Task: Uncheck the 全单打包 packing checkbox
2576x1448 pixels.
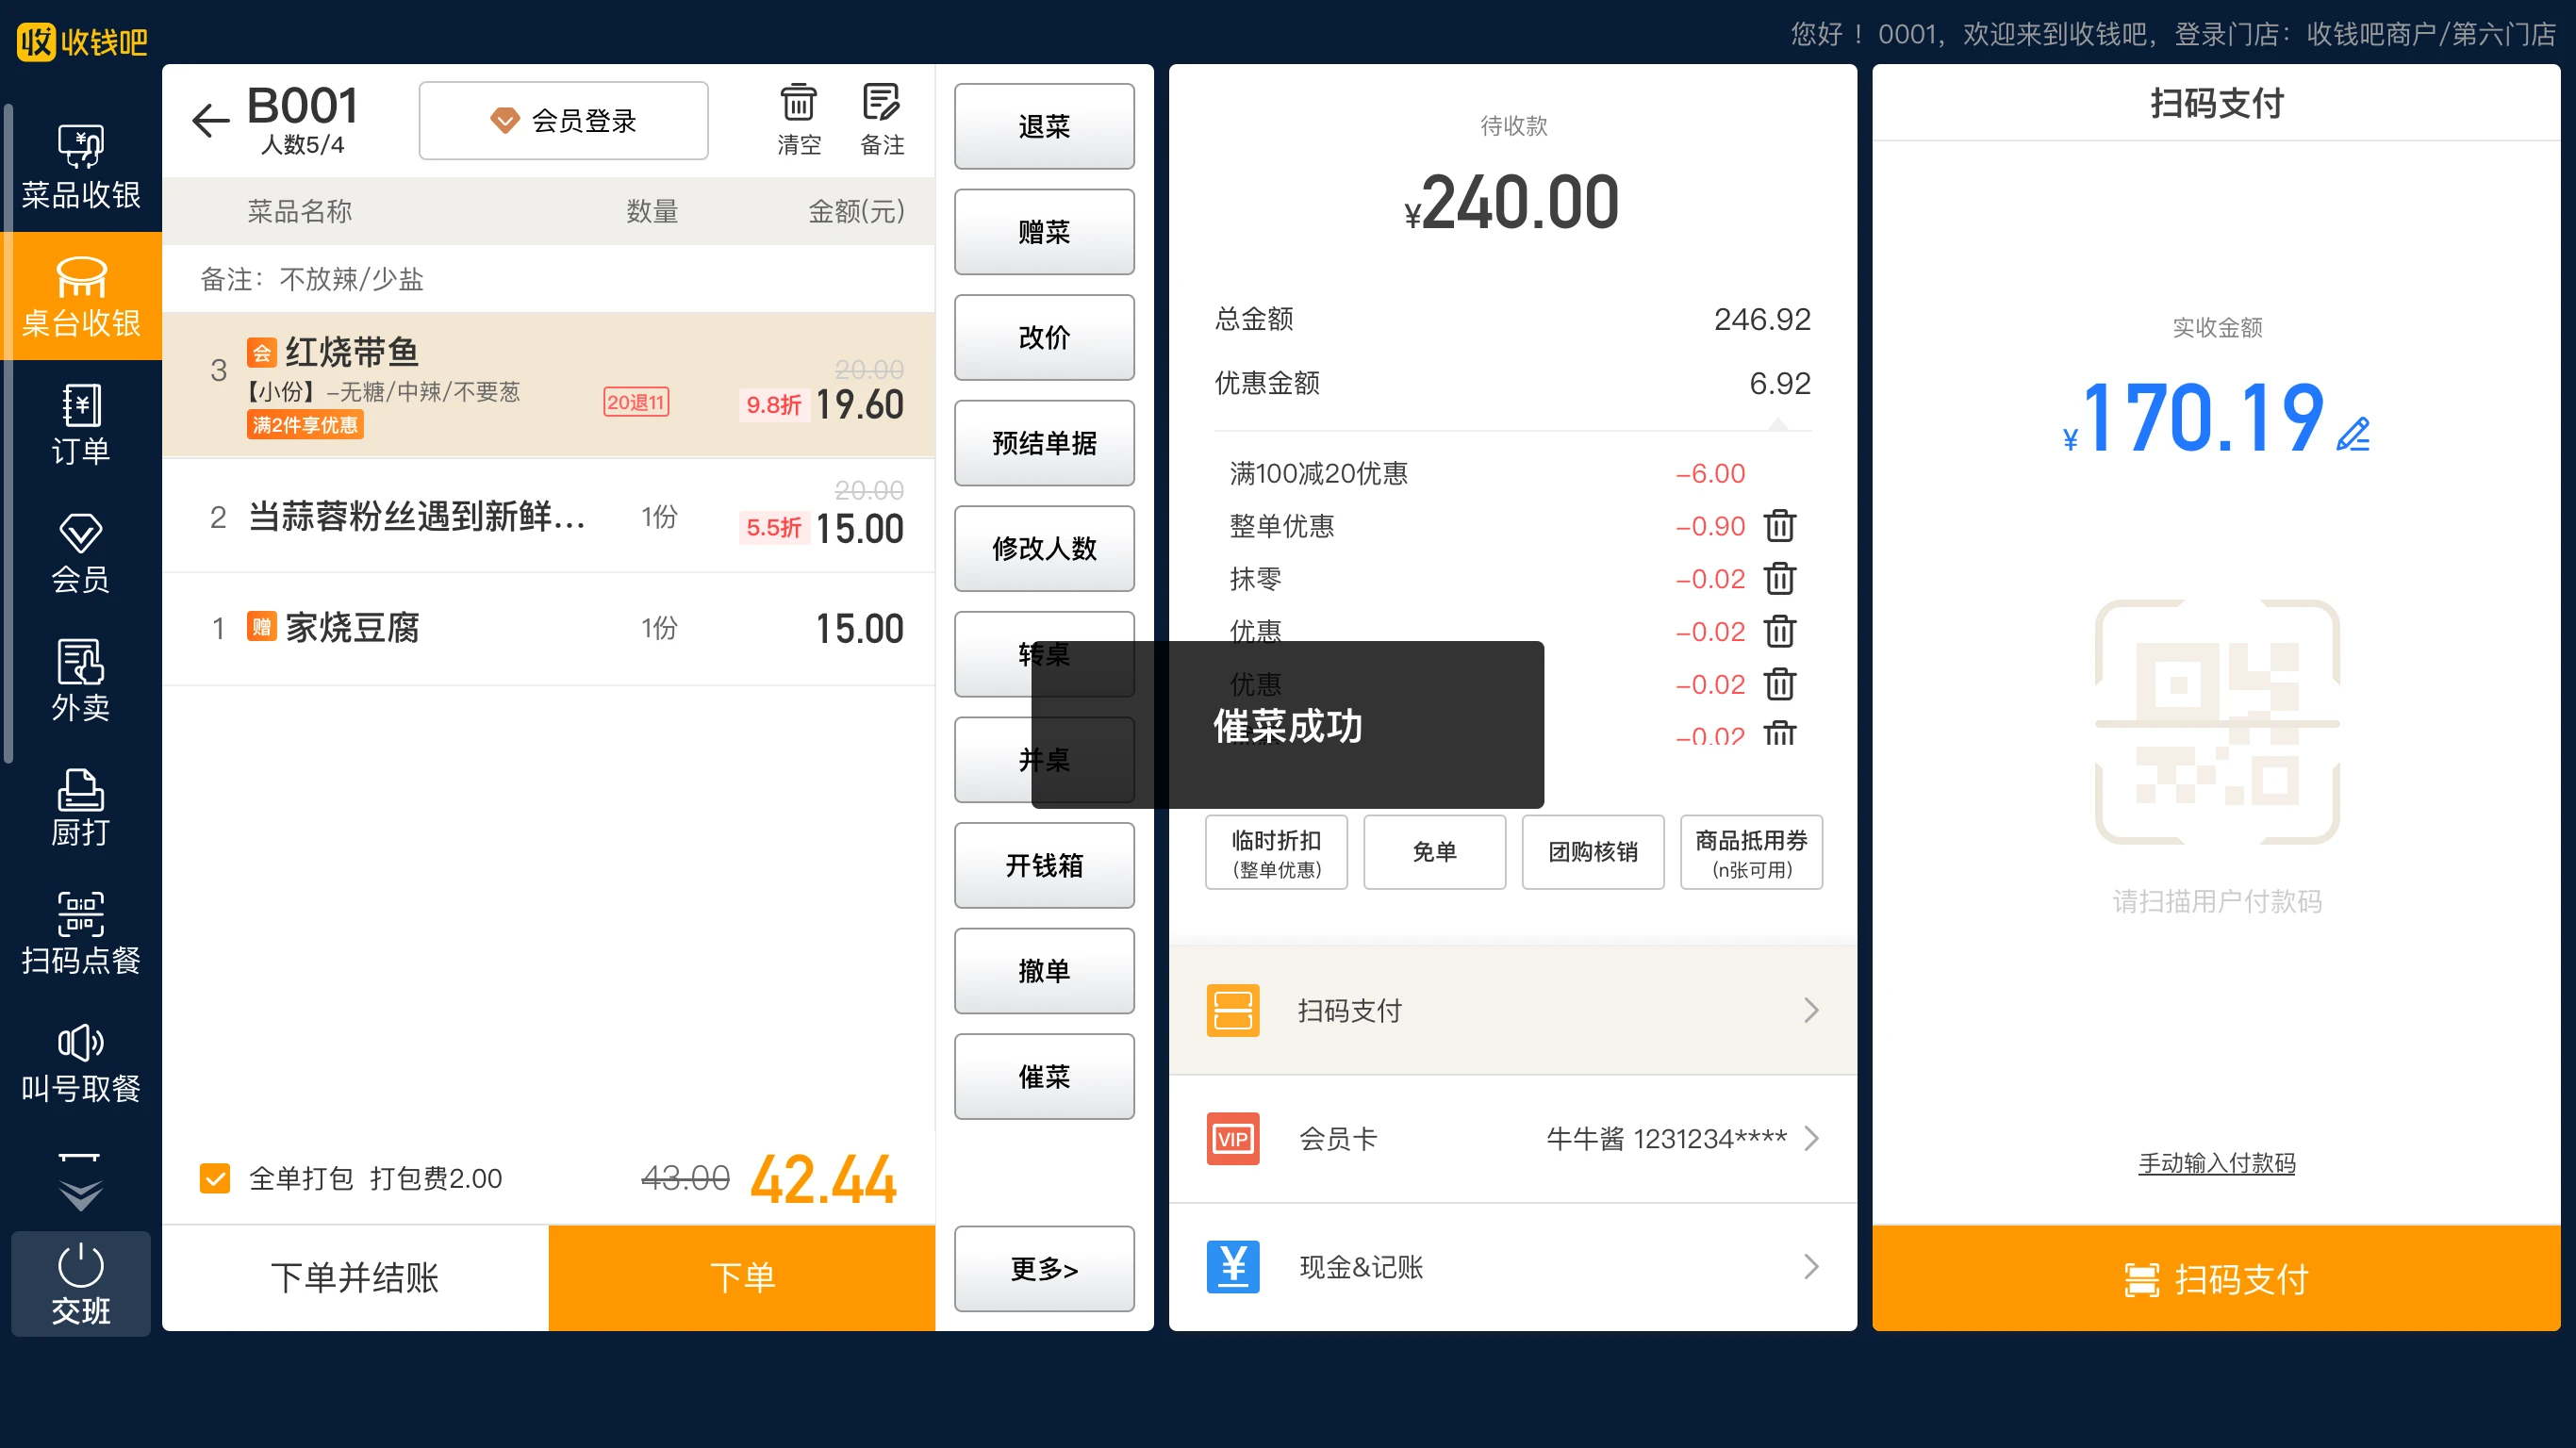Action: 215,1178
